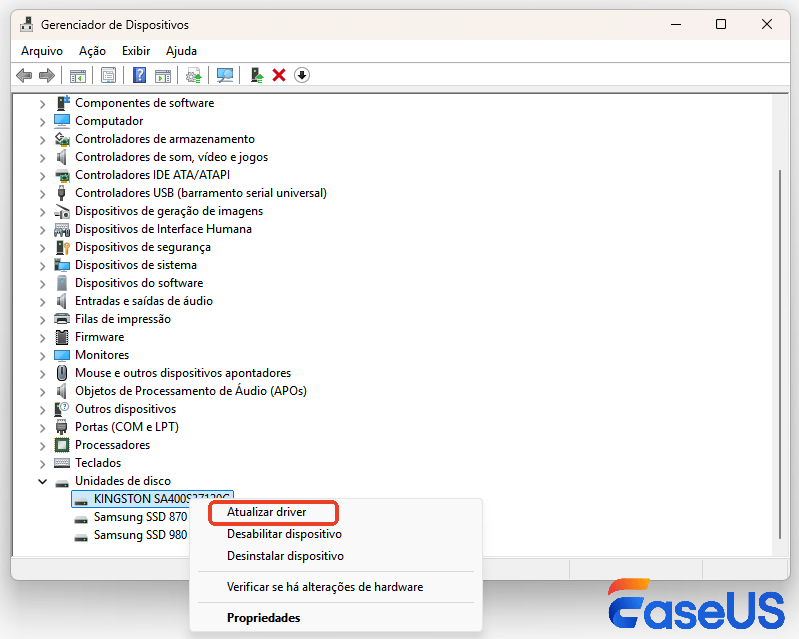Screen dimensions: 799x639
Task: Click the 'Teclados' label
Action: pyautogui.click(x=98, y=463)
